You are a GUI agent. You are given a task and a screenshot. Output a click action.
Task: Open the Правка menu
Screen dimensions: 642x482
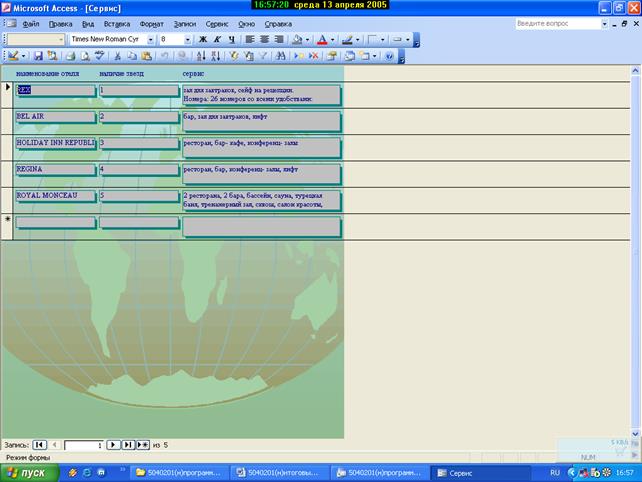coord(61,24)
